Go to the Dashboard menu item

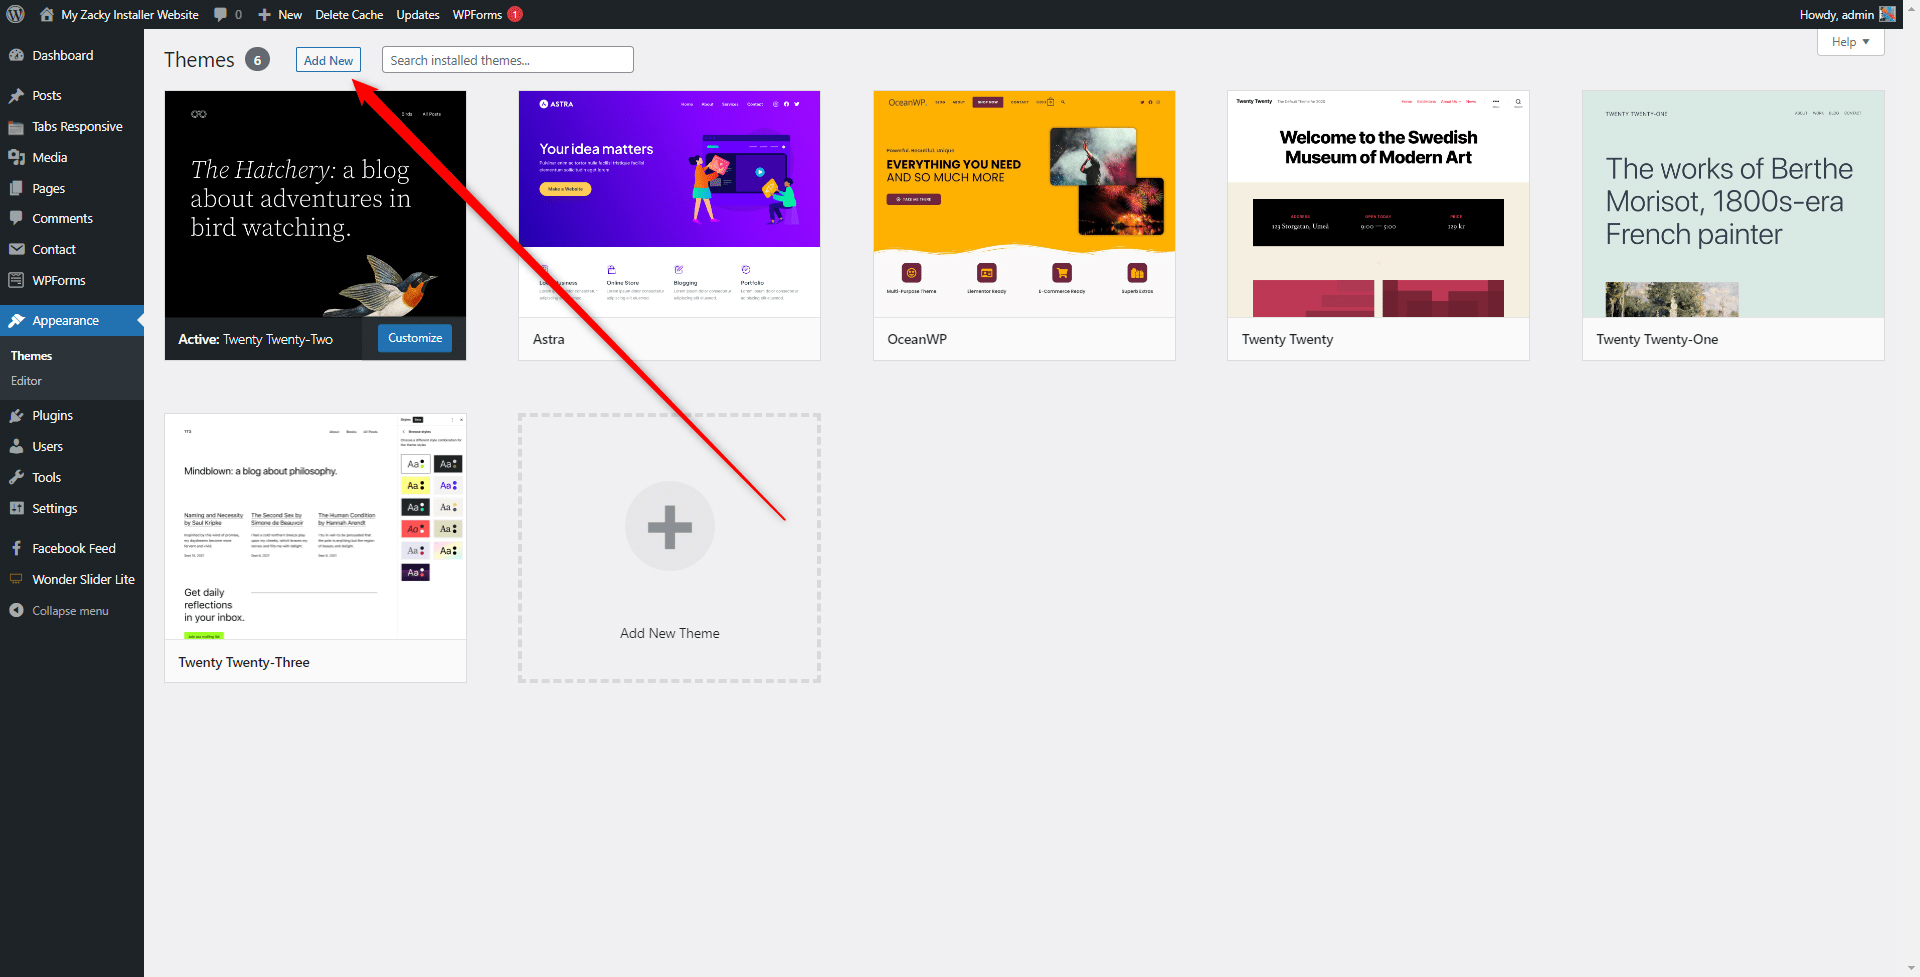coord(72,55)
